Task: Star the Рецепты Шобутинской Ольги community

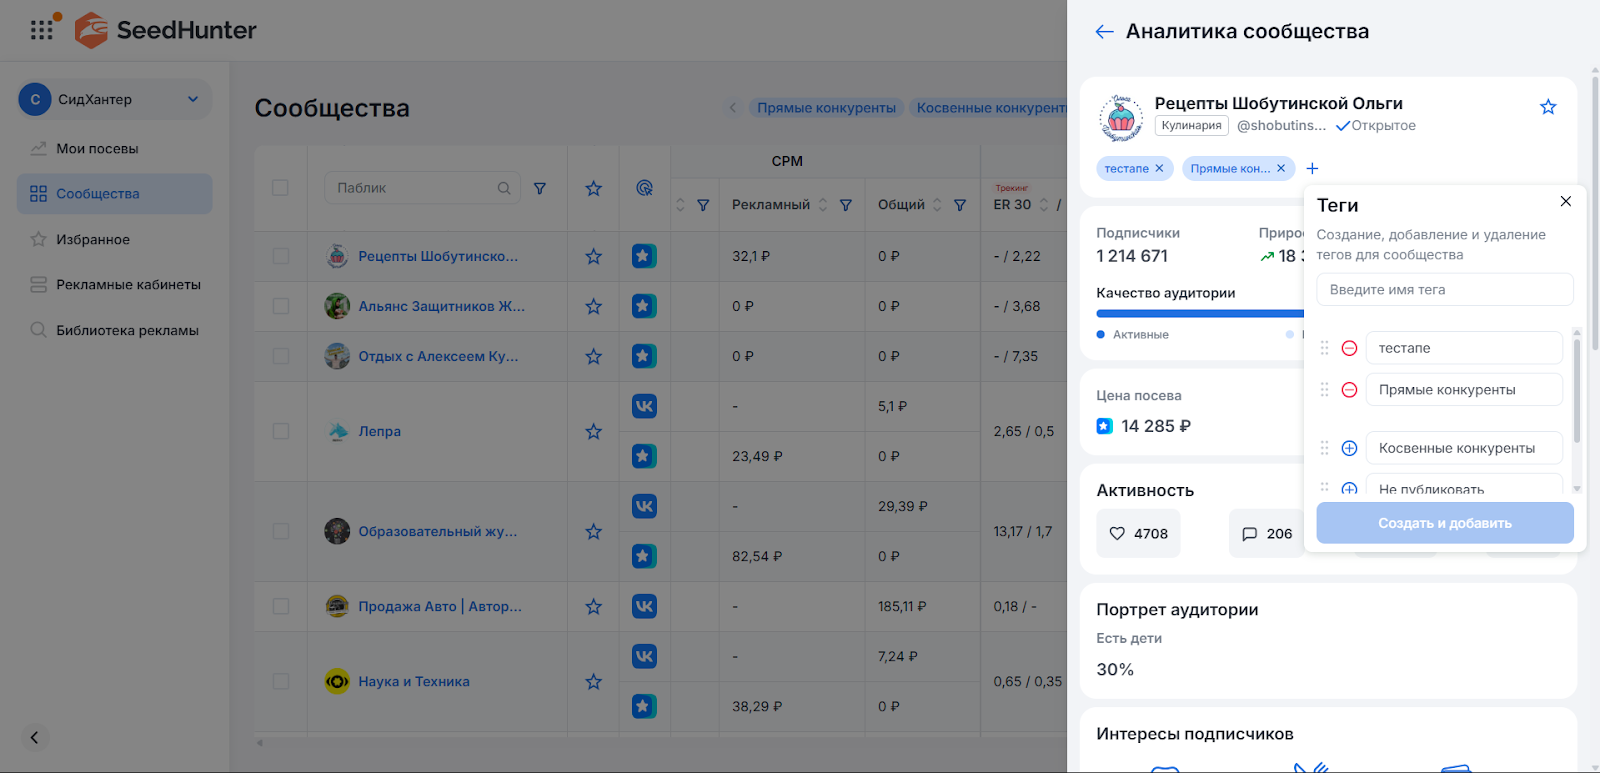Action: pyautogui.click(x=1548, y=107)
